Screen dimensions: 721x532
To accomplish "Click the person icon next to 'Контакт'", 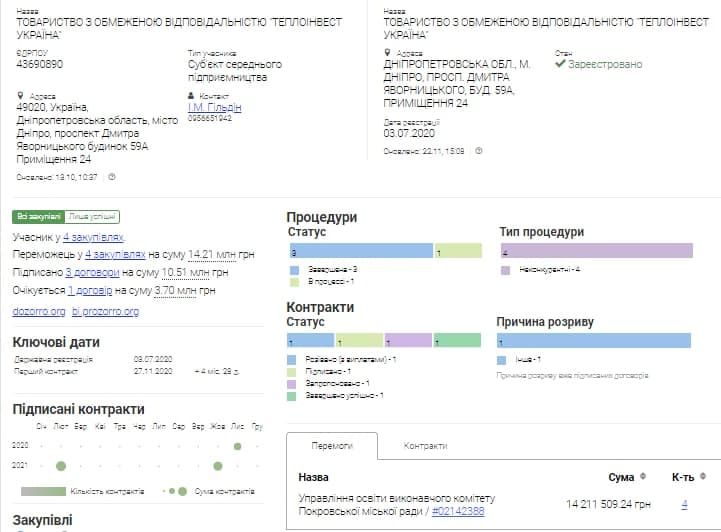I will click(x=191, y=96).
